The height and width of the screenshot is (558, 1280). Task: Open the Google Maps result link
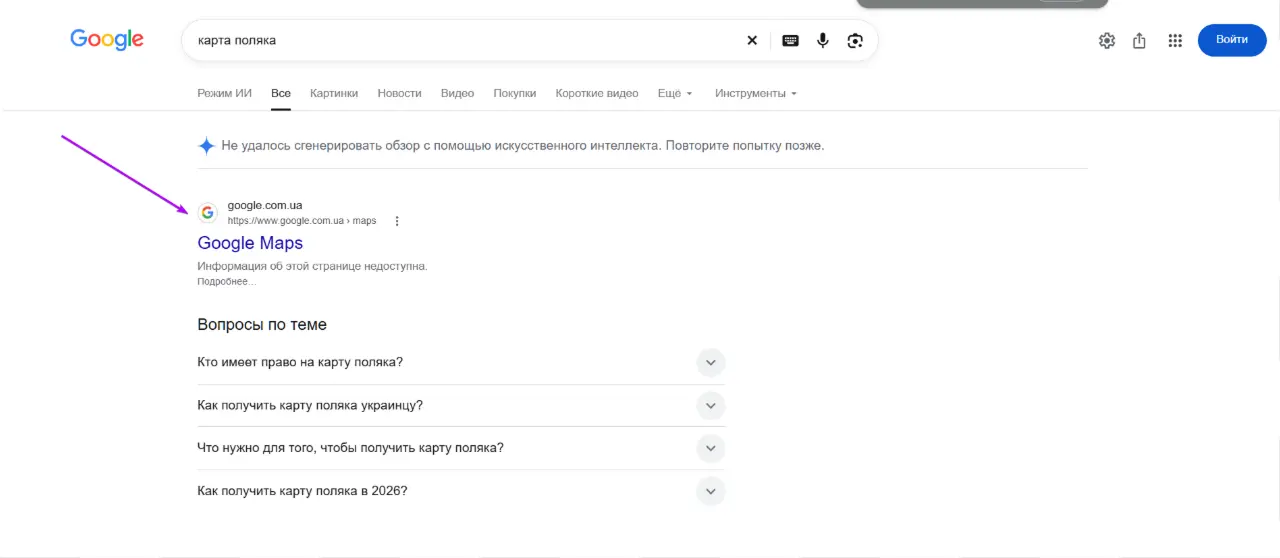(x=250, y=243)
